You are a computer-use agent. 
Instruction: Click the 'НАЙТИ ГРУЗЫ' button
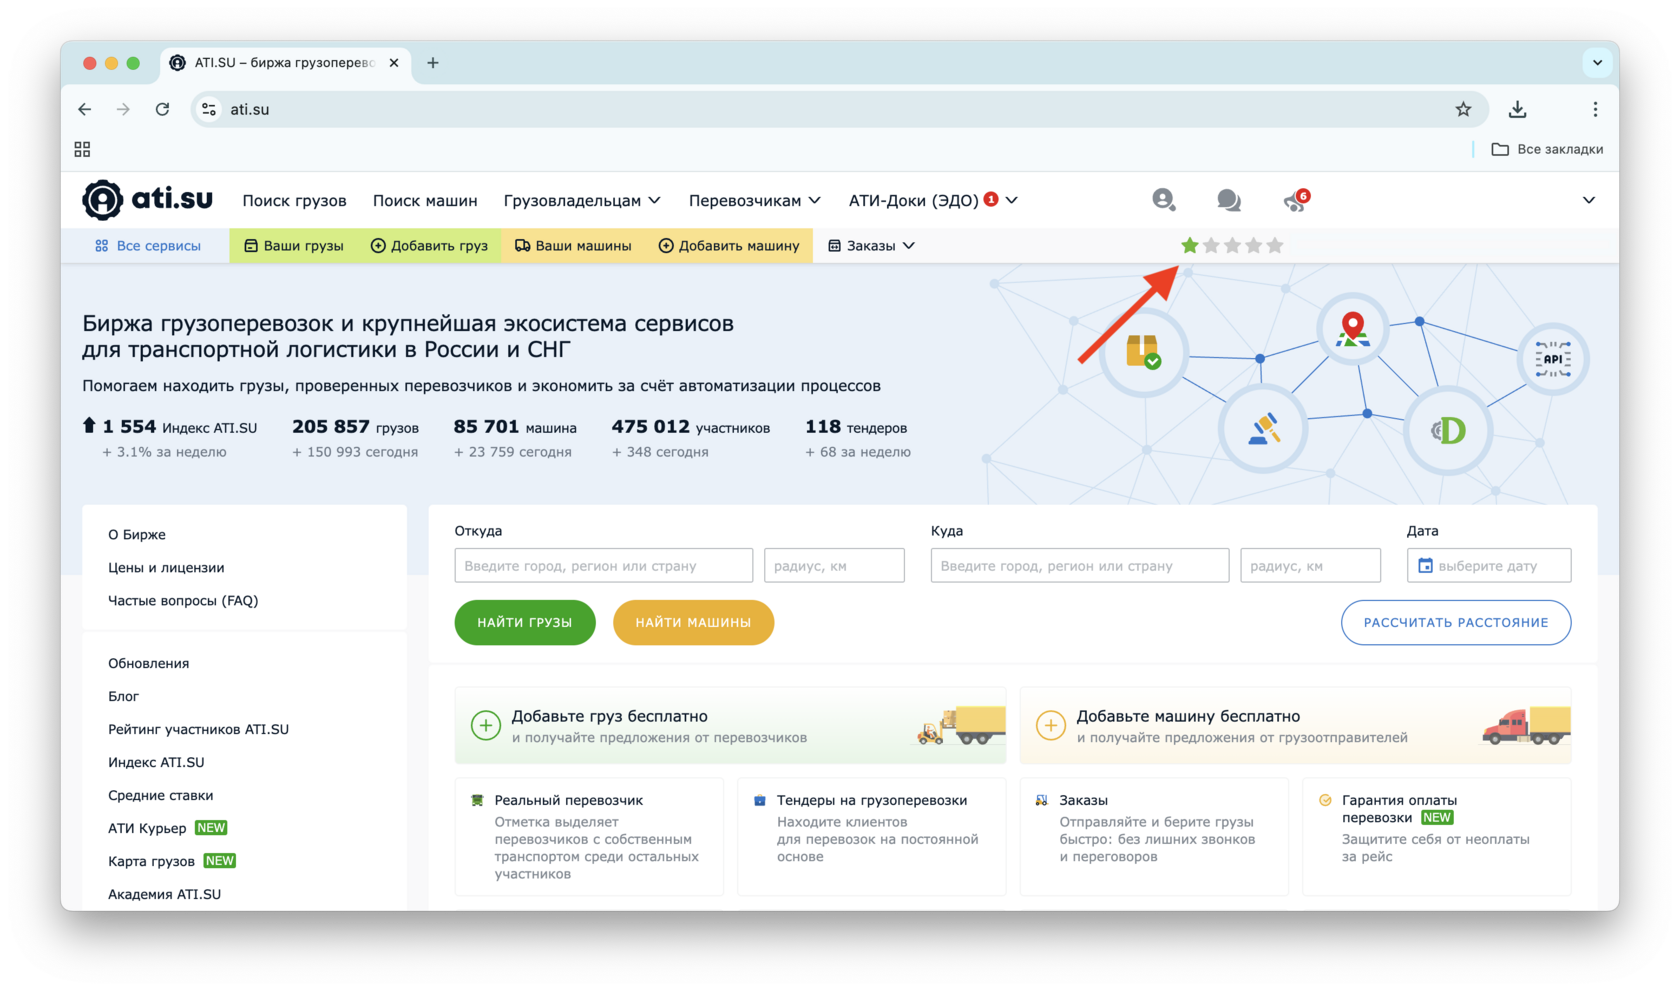coord(524,622)
